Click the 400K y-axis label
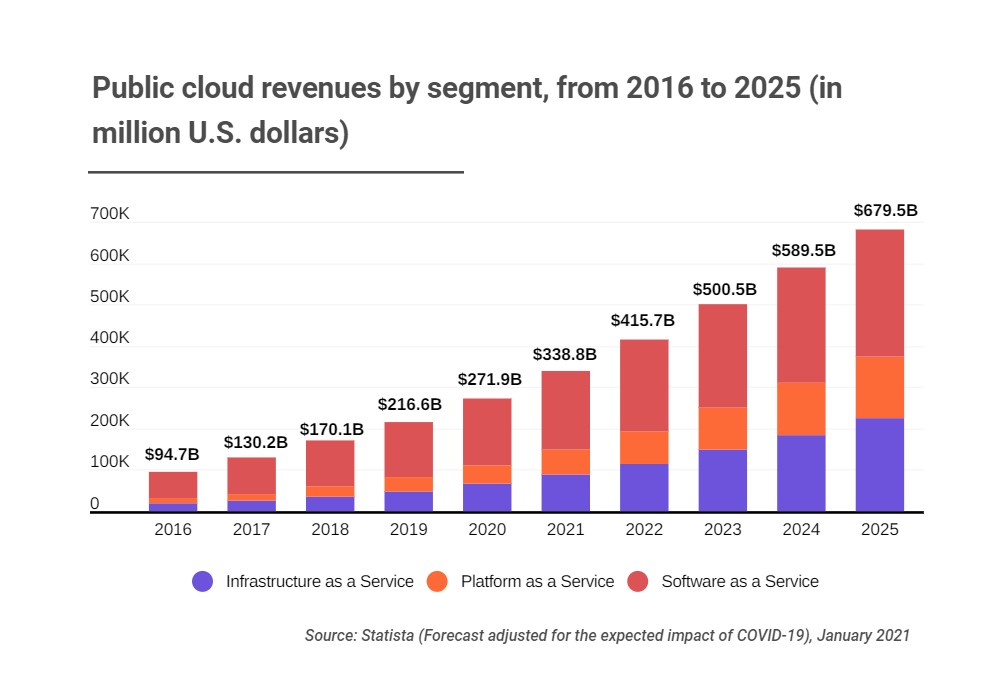This screenshot has width=1001, height=683. click(x=110, y=337)
